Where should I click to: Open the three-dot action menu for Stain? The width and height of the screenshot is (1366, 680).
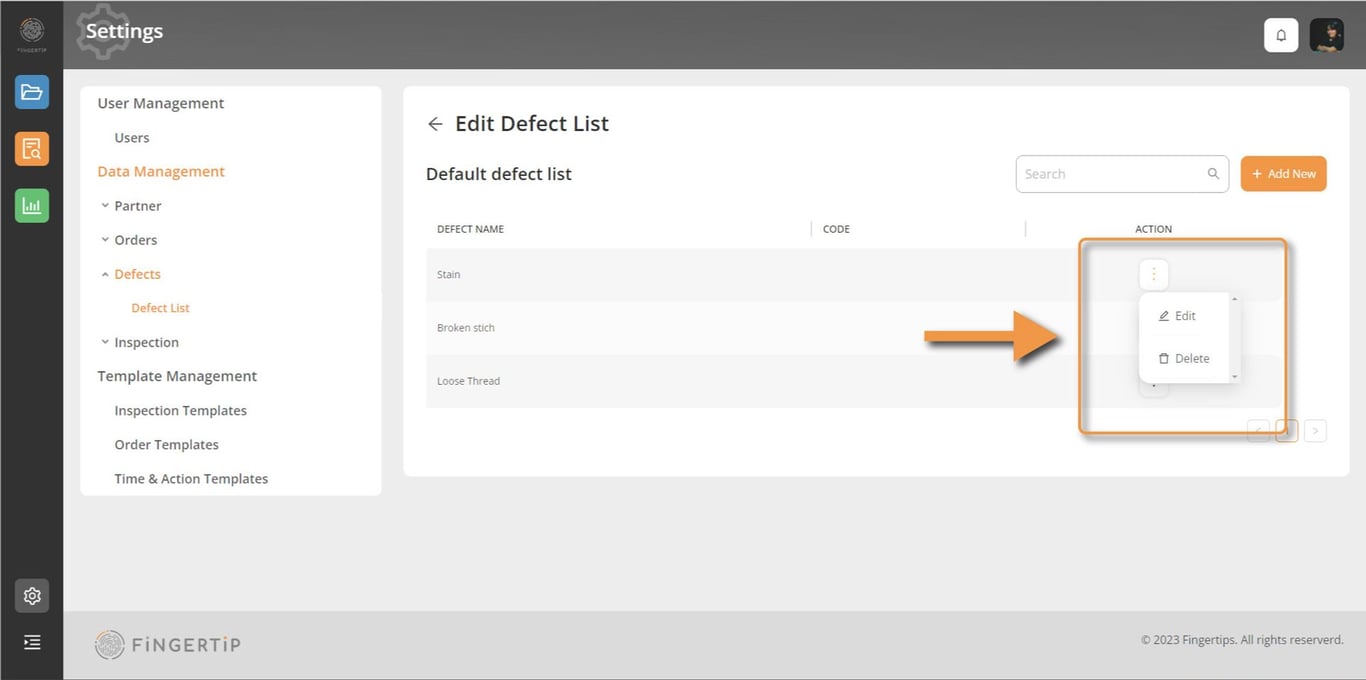pos(1153,274)
